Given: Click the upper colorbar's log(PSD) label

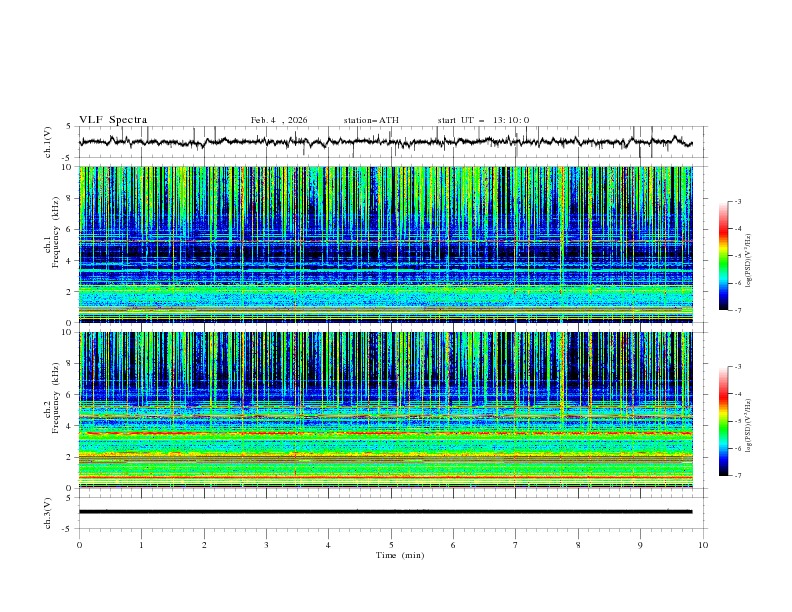Looking at the screenshot, I should (x=749, y=261).
